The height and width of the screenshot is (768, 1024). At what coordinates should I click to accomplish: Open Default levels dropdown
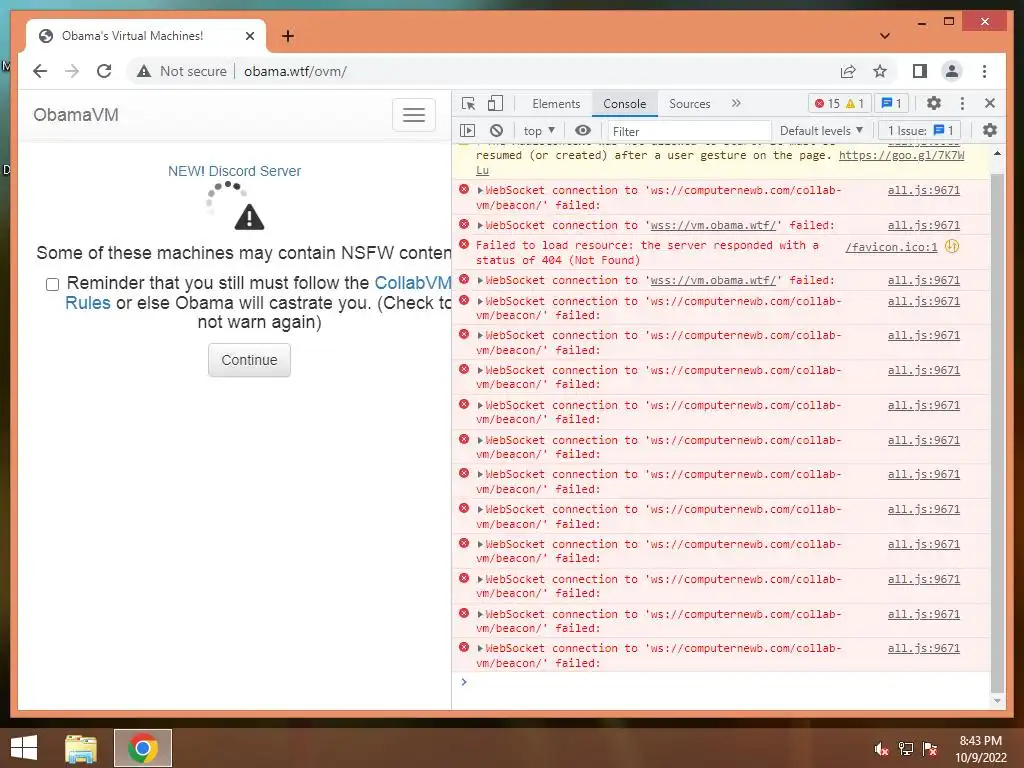(821, 131)
